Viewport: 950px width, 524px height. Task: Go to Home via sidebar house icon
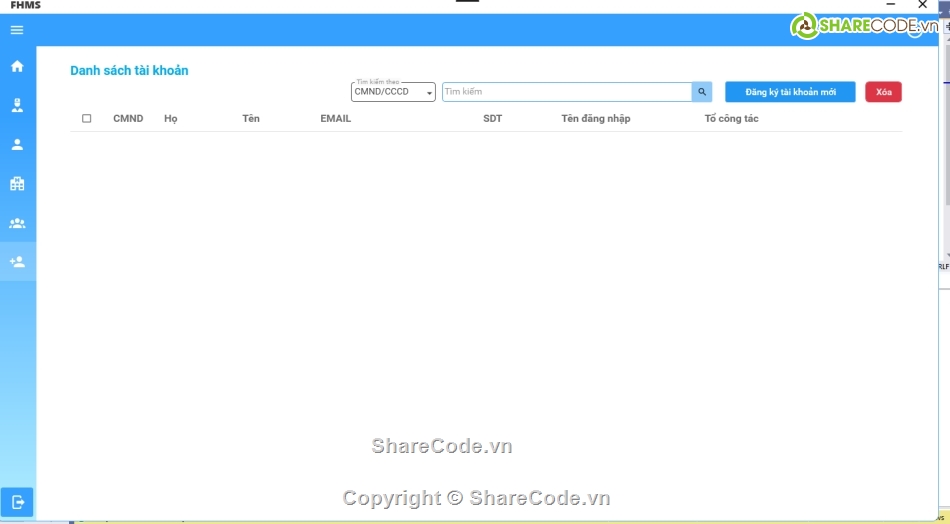17,67
